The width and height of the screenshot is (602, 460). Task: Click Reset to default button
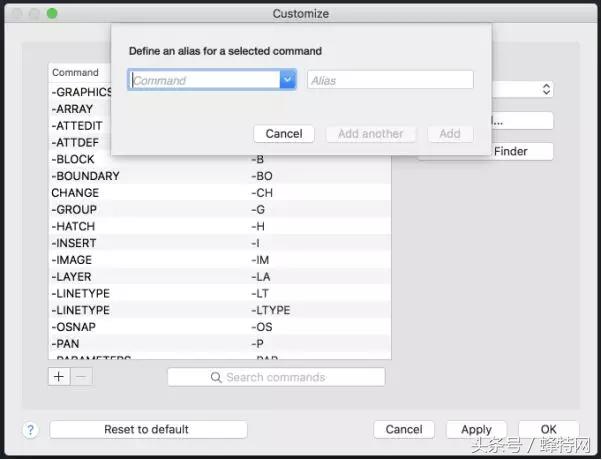click(x=148, y=429)
